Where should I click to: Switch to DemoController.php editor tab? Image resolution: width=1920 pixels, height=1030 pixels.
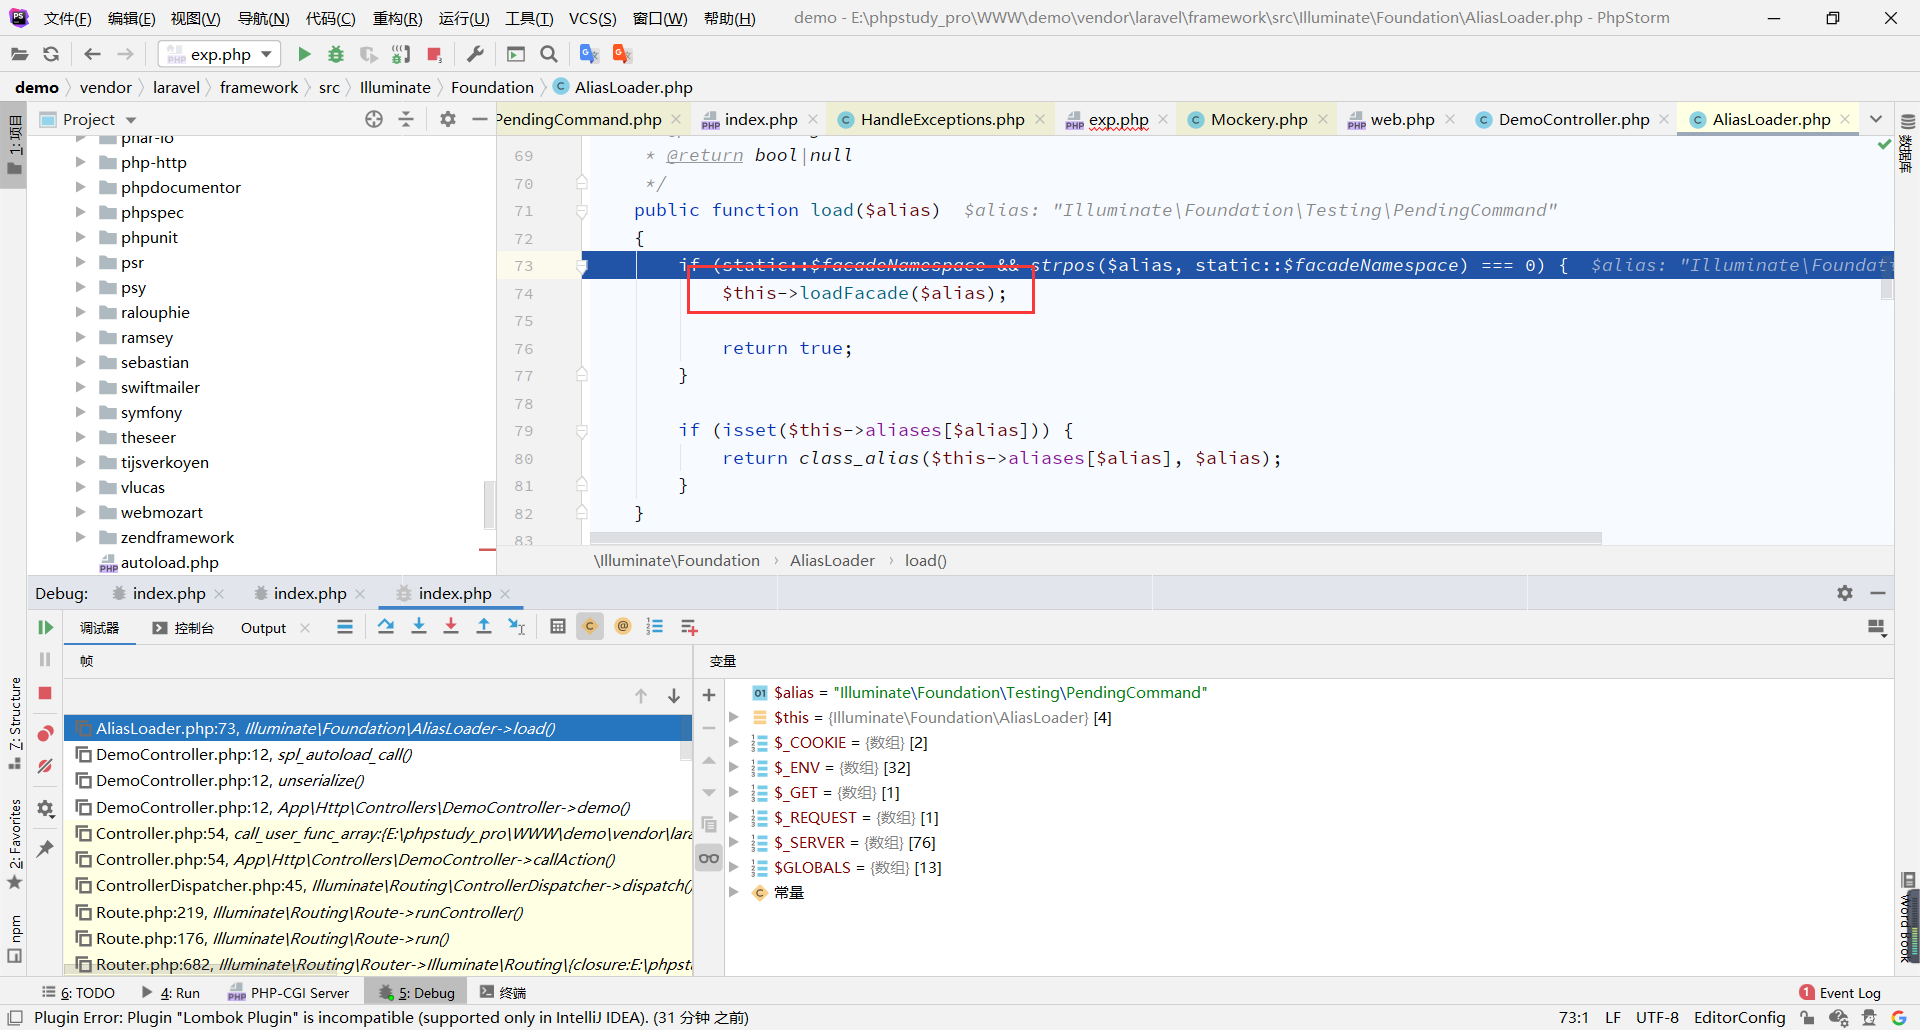[x=1573, y=119]
